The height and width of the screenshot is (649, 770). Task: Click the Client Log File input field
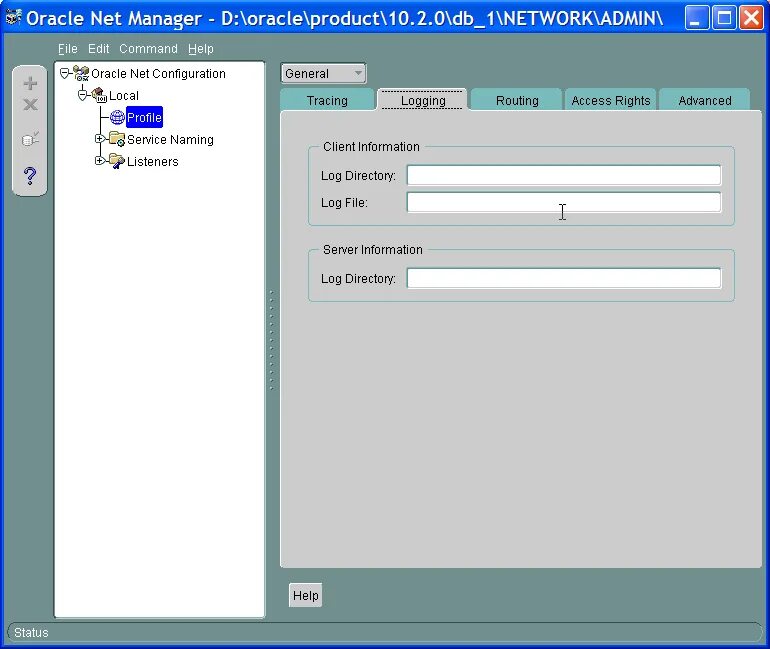564,202
